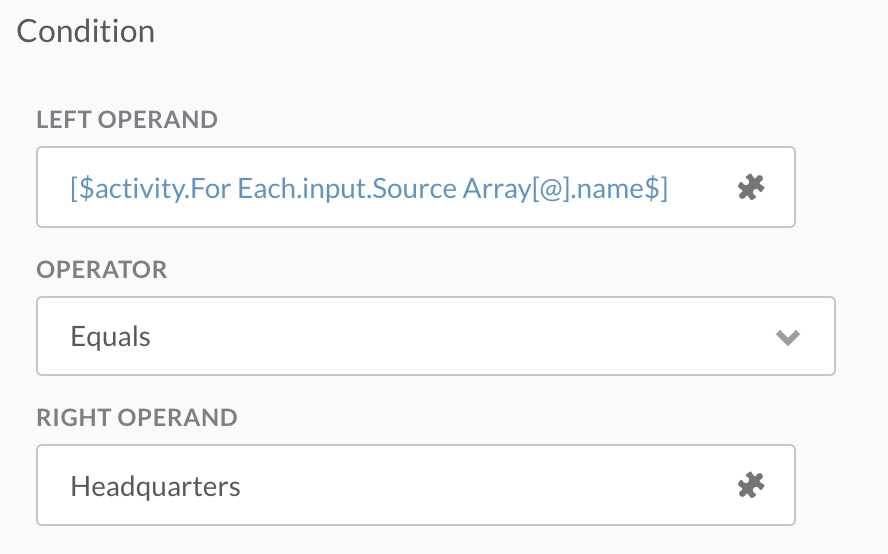Expand the Operator dropdown chevron arrow
Screen dimensions: 888x554
(x=788, y=337)
